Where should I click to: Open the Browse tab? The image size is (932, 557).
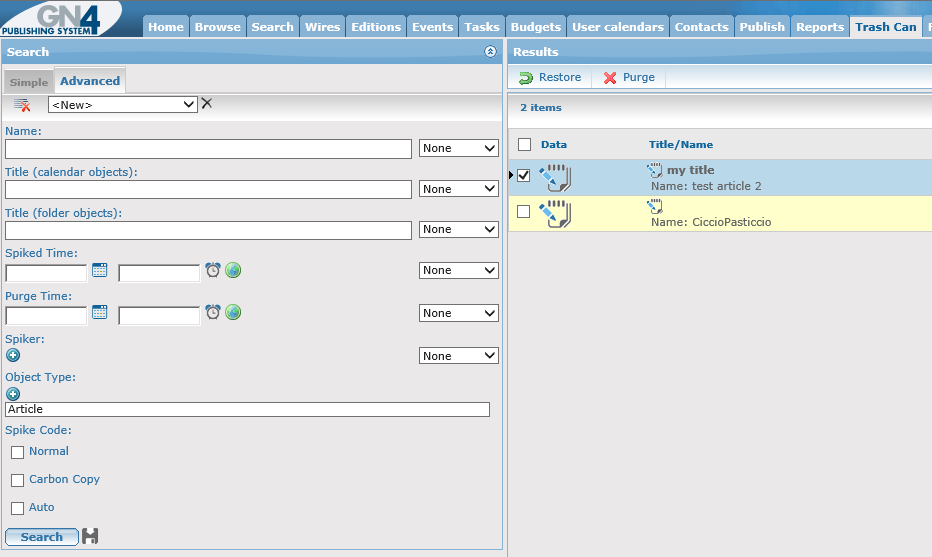point(218,27)
